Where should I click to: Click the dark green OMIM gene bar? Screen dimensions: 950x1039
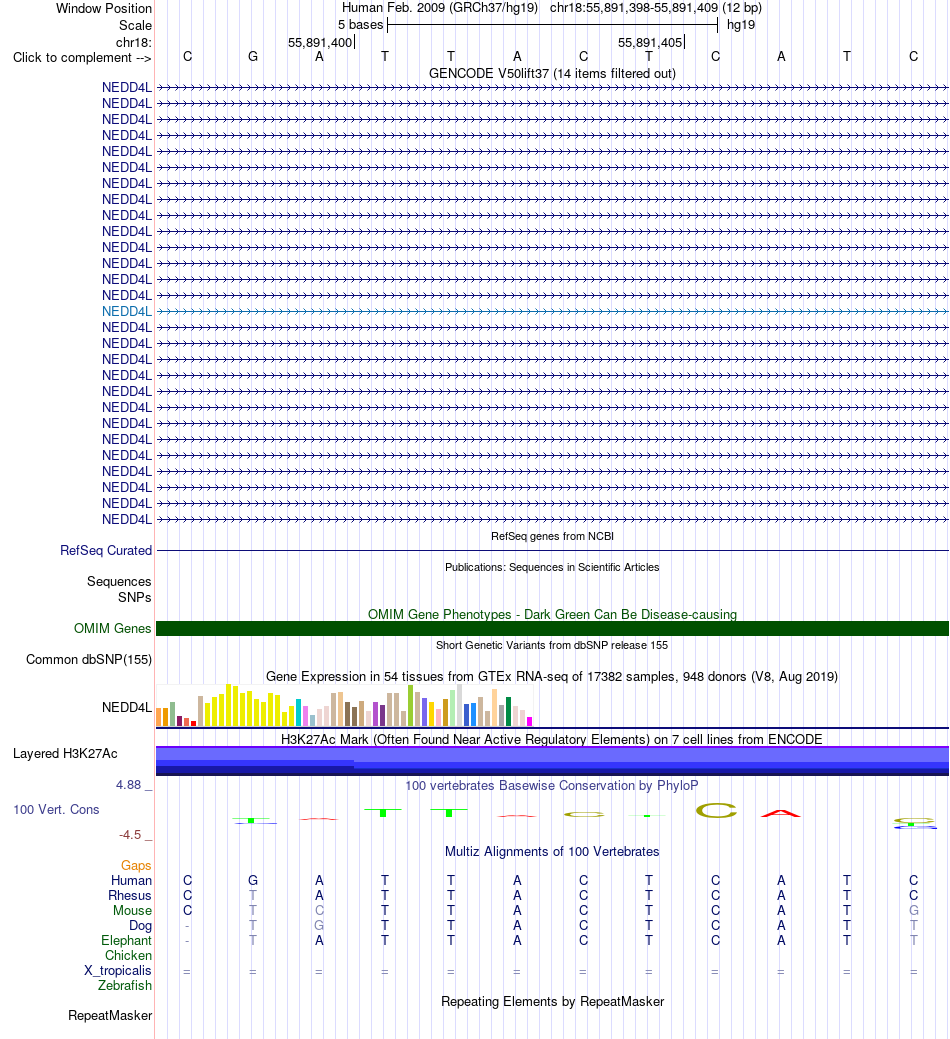(553, 628)
